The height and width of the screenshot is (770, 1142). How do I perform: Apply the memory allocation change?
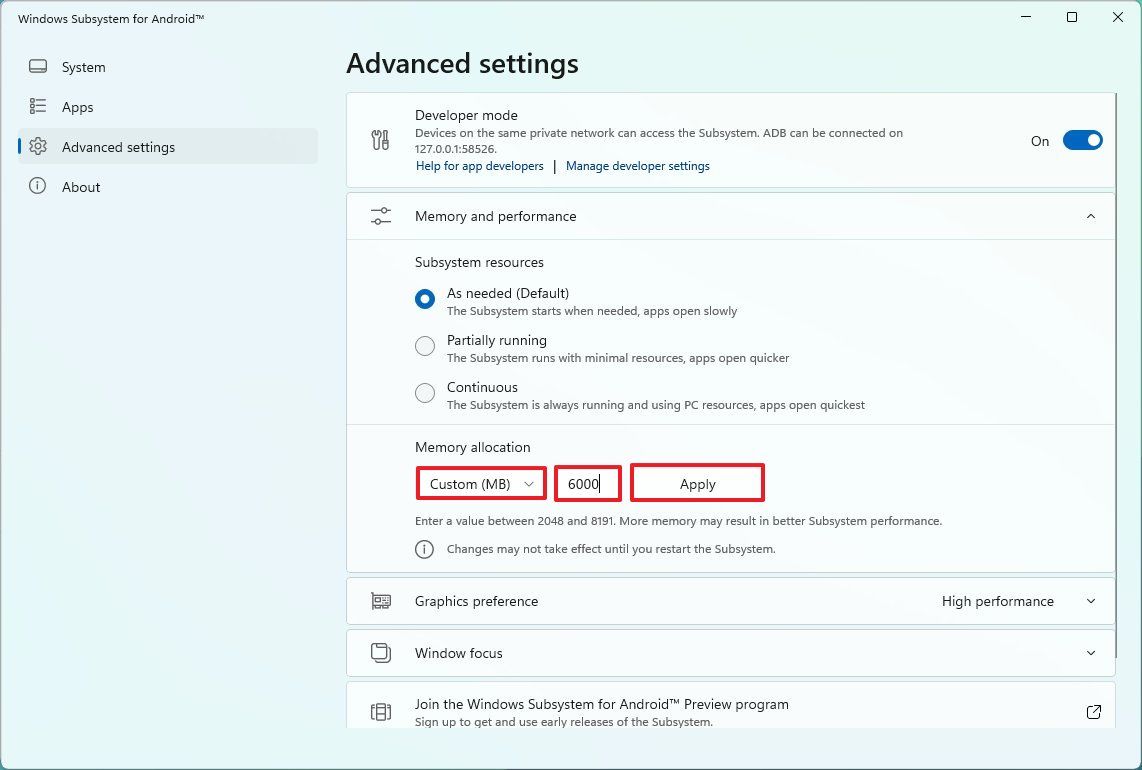697,483
